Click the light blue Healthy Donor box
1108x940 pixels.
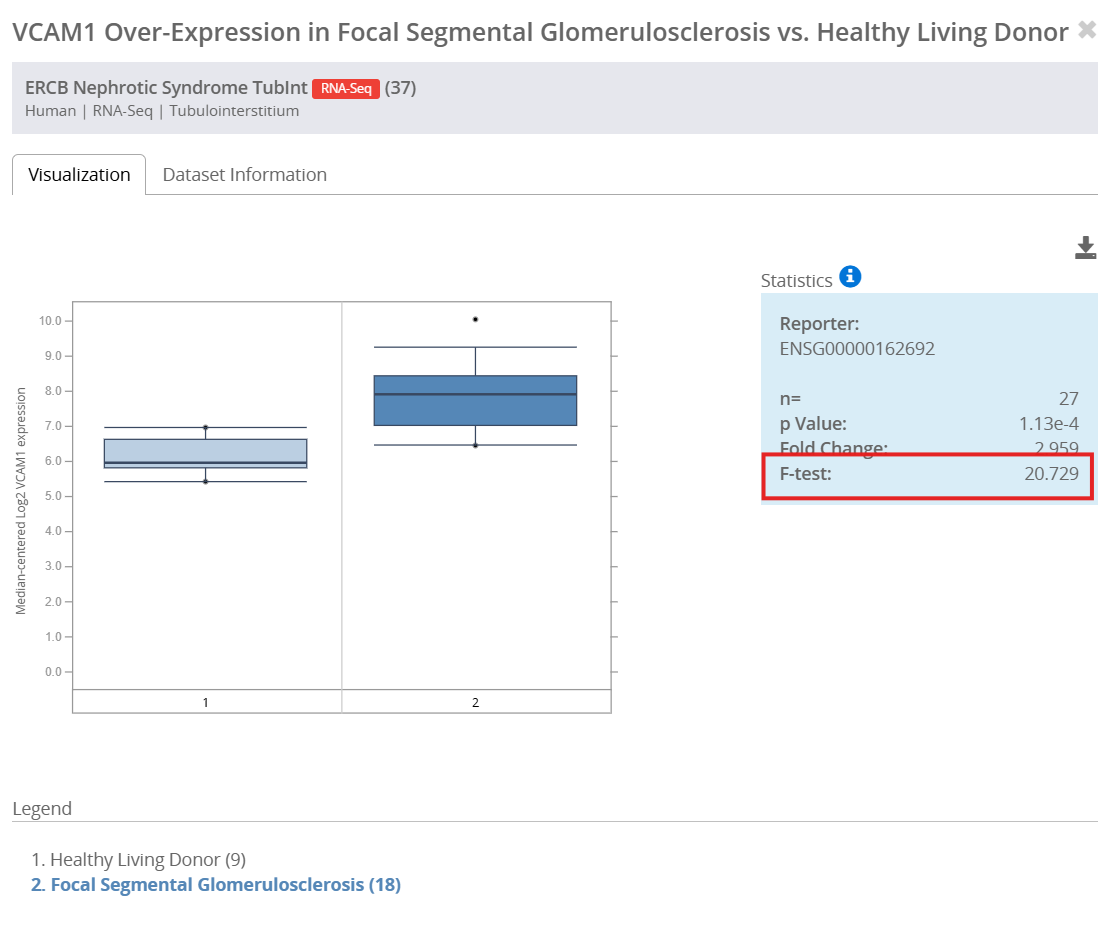(x=206, y=453)
